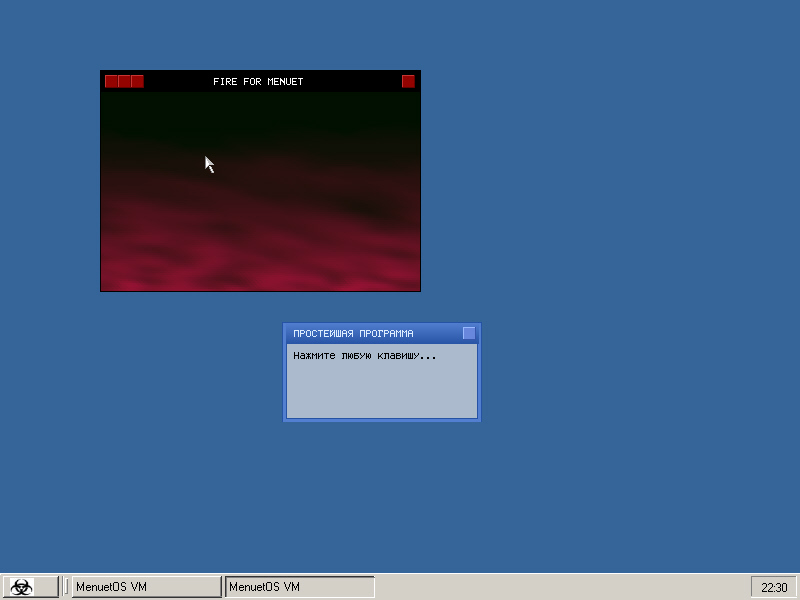Close Fire for Menuet using right red button

[x=408, y=81]
